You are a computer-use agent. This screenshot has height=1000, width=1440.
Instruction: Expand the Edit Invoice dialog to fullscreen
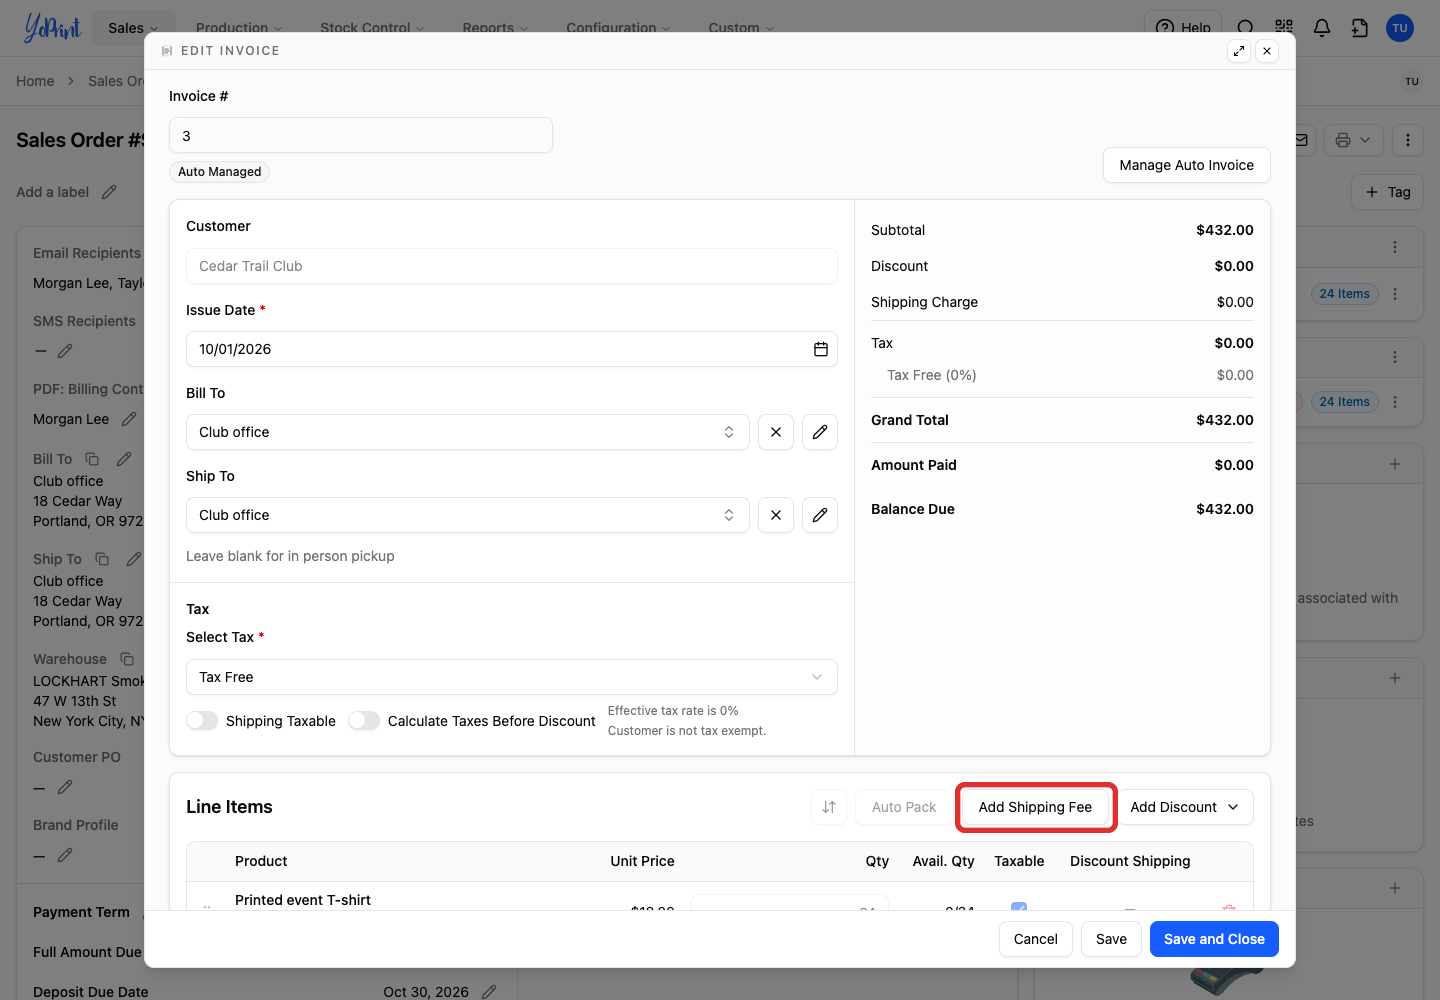(x=1239, y=51)
